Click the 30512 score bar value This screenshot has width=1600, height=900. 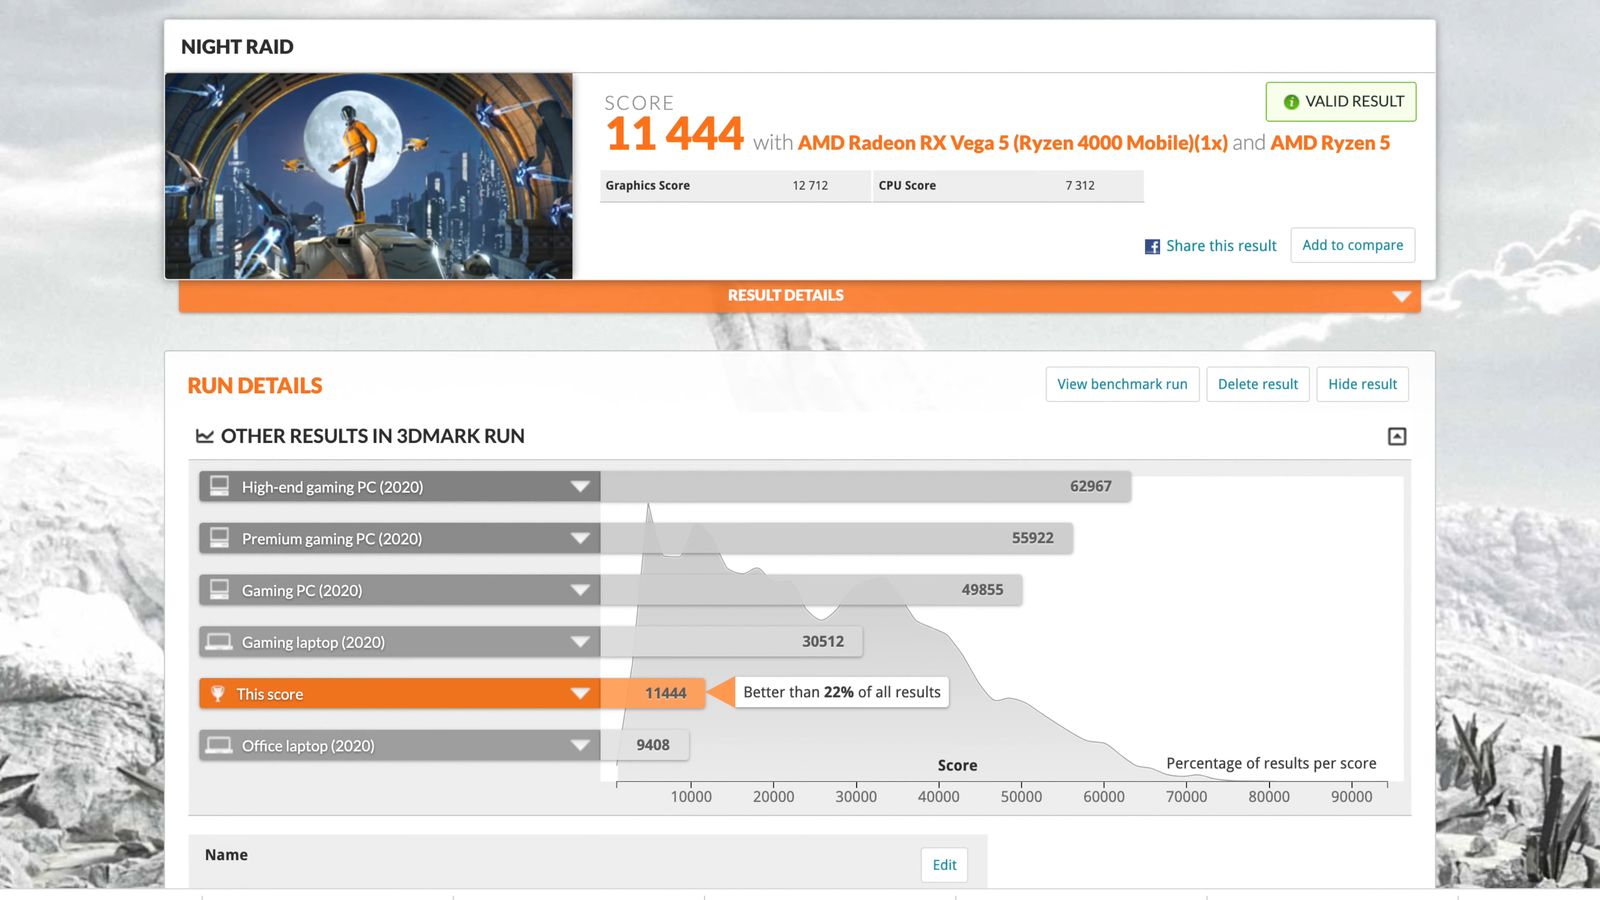coord(823,642)
